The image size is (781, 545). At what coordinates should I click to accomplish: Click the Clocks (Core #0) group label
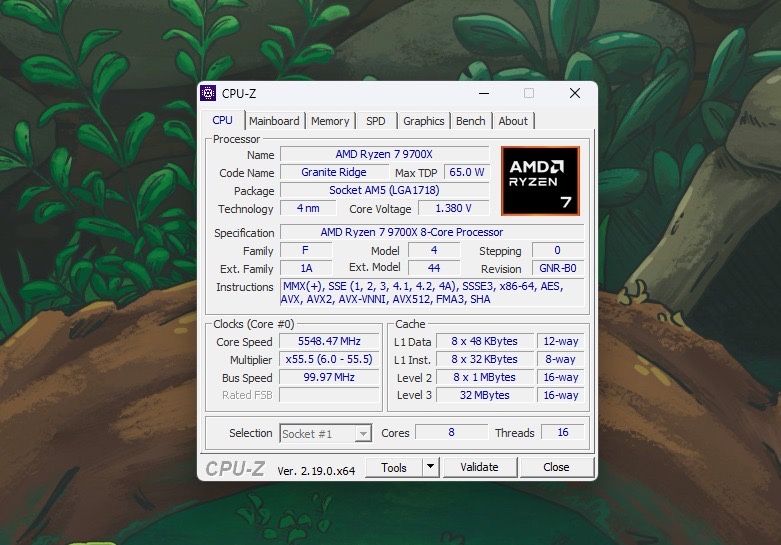click(x=254, y=324)
